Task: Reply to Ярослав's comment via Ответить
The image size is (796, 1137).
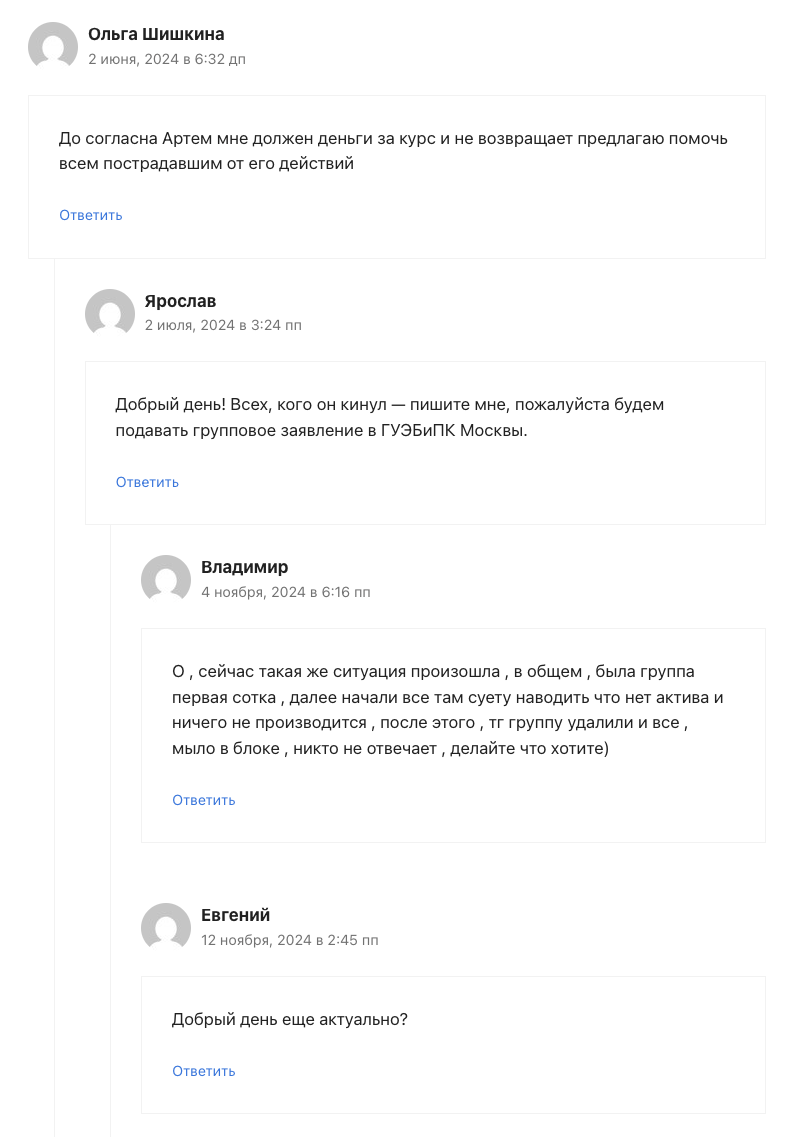Action: tap(147, 482)
